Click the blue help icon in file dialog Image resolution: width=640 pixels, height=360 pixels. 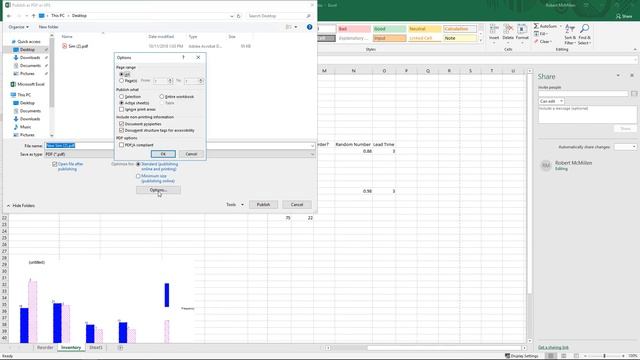[x=309, y=27]
